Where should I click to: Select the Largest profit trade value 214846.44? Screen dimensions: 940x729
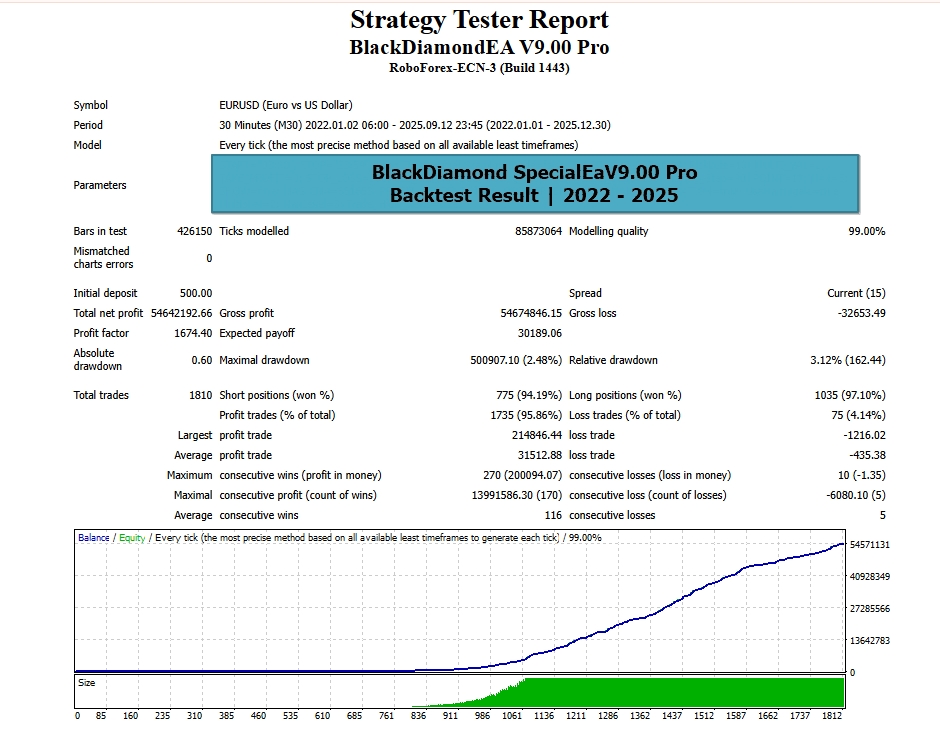[537, 435]
